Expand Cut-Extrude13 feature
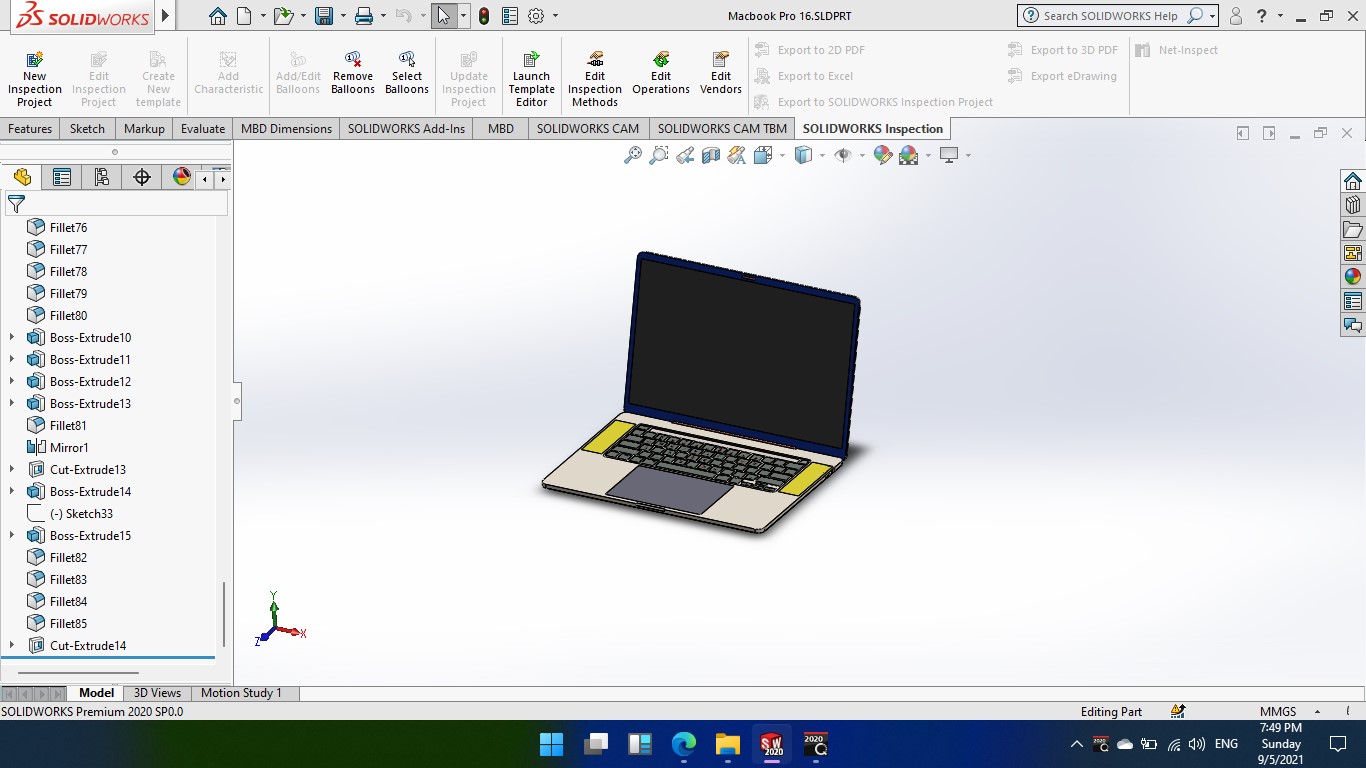 [12, 469]
